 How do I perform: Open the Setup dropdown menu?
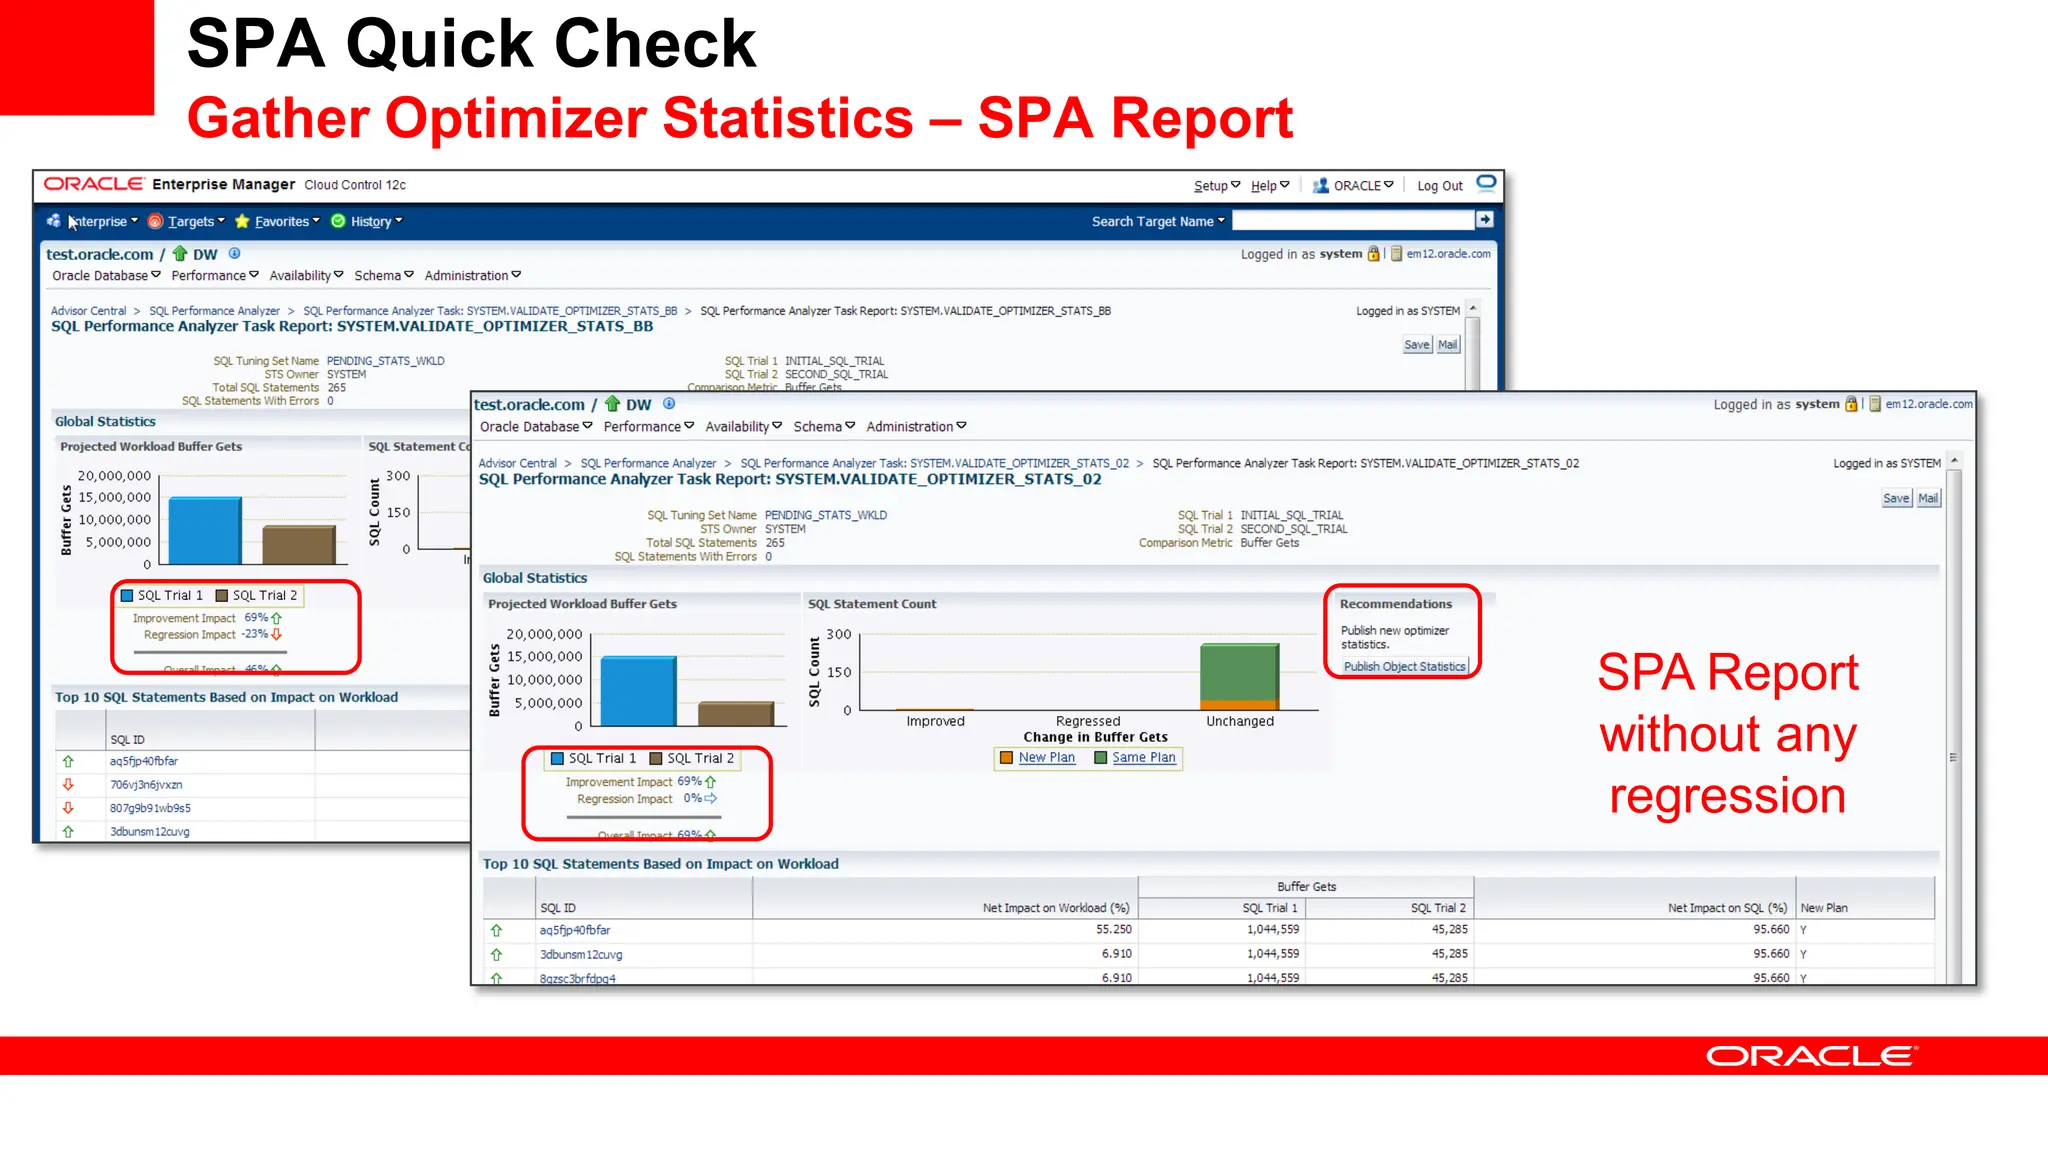coord(1216,186)
